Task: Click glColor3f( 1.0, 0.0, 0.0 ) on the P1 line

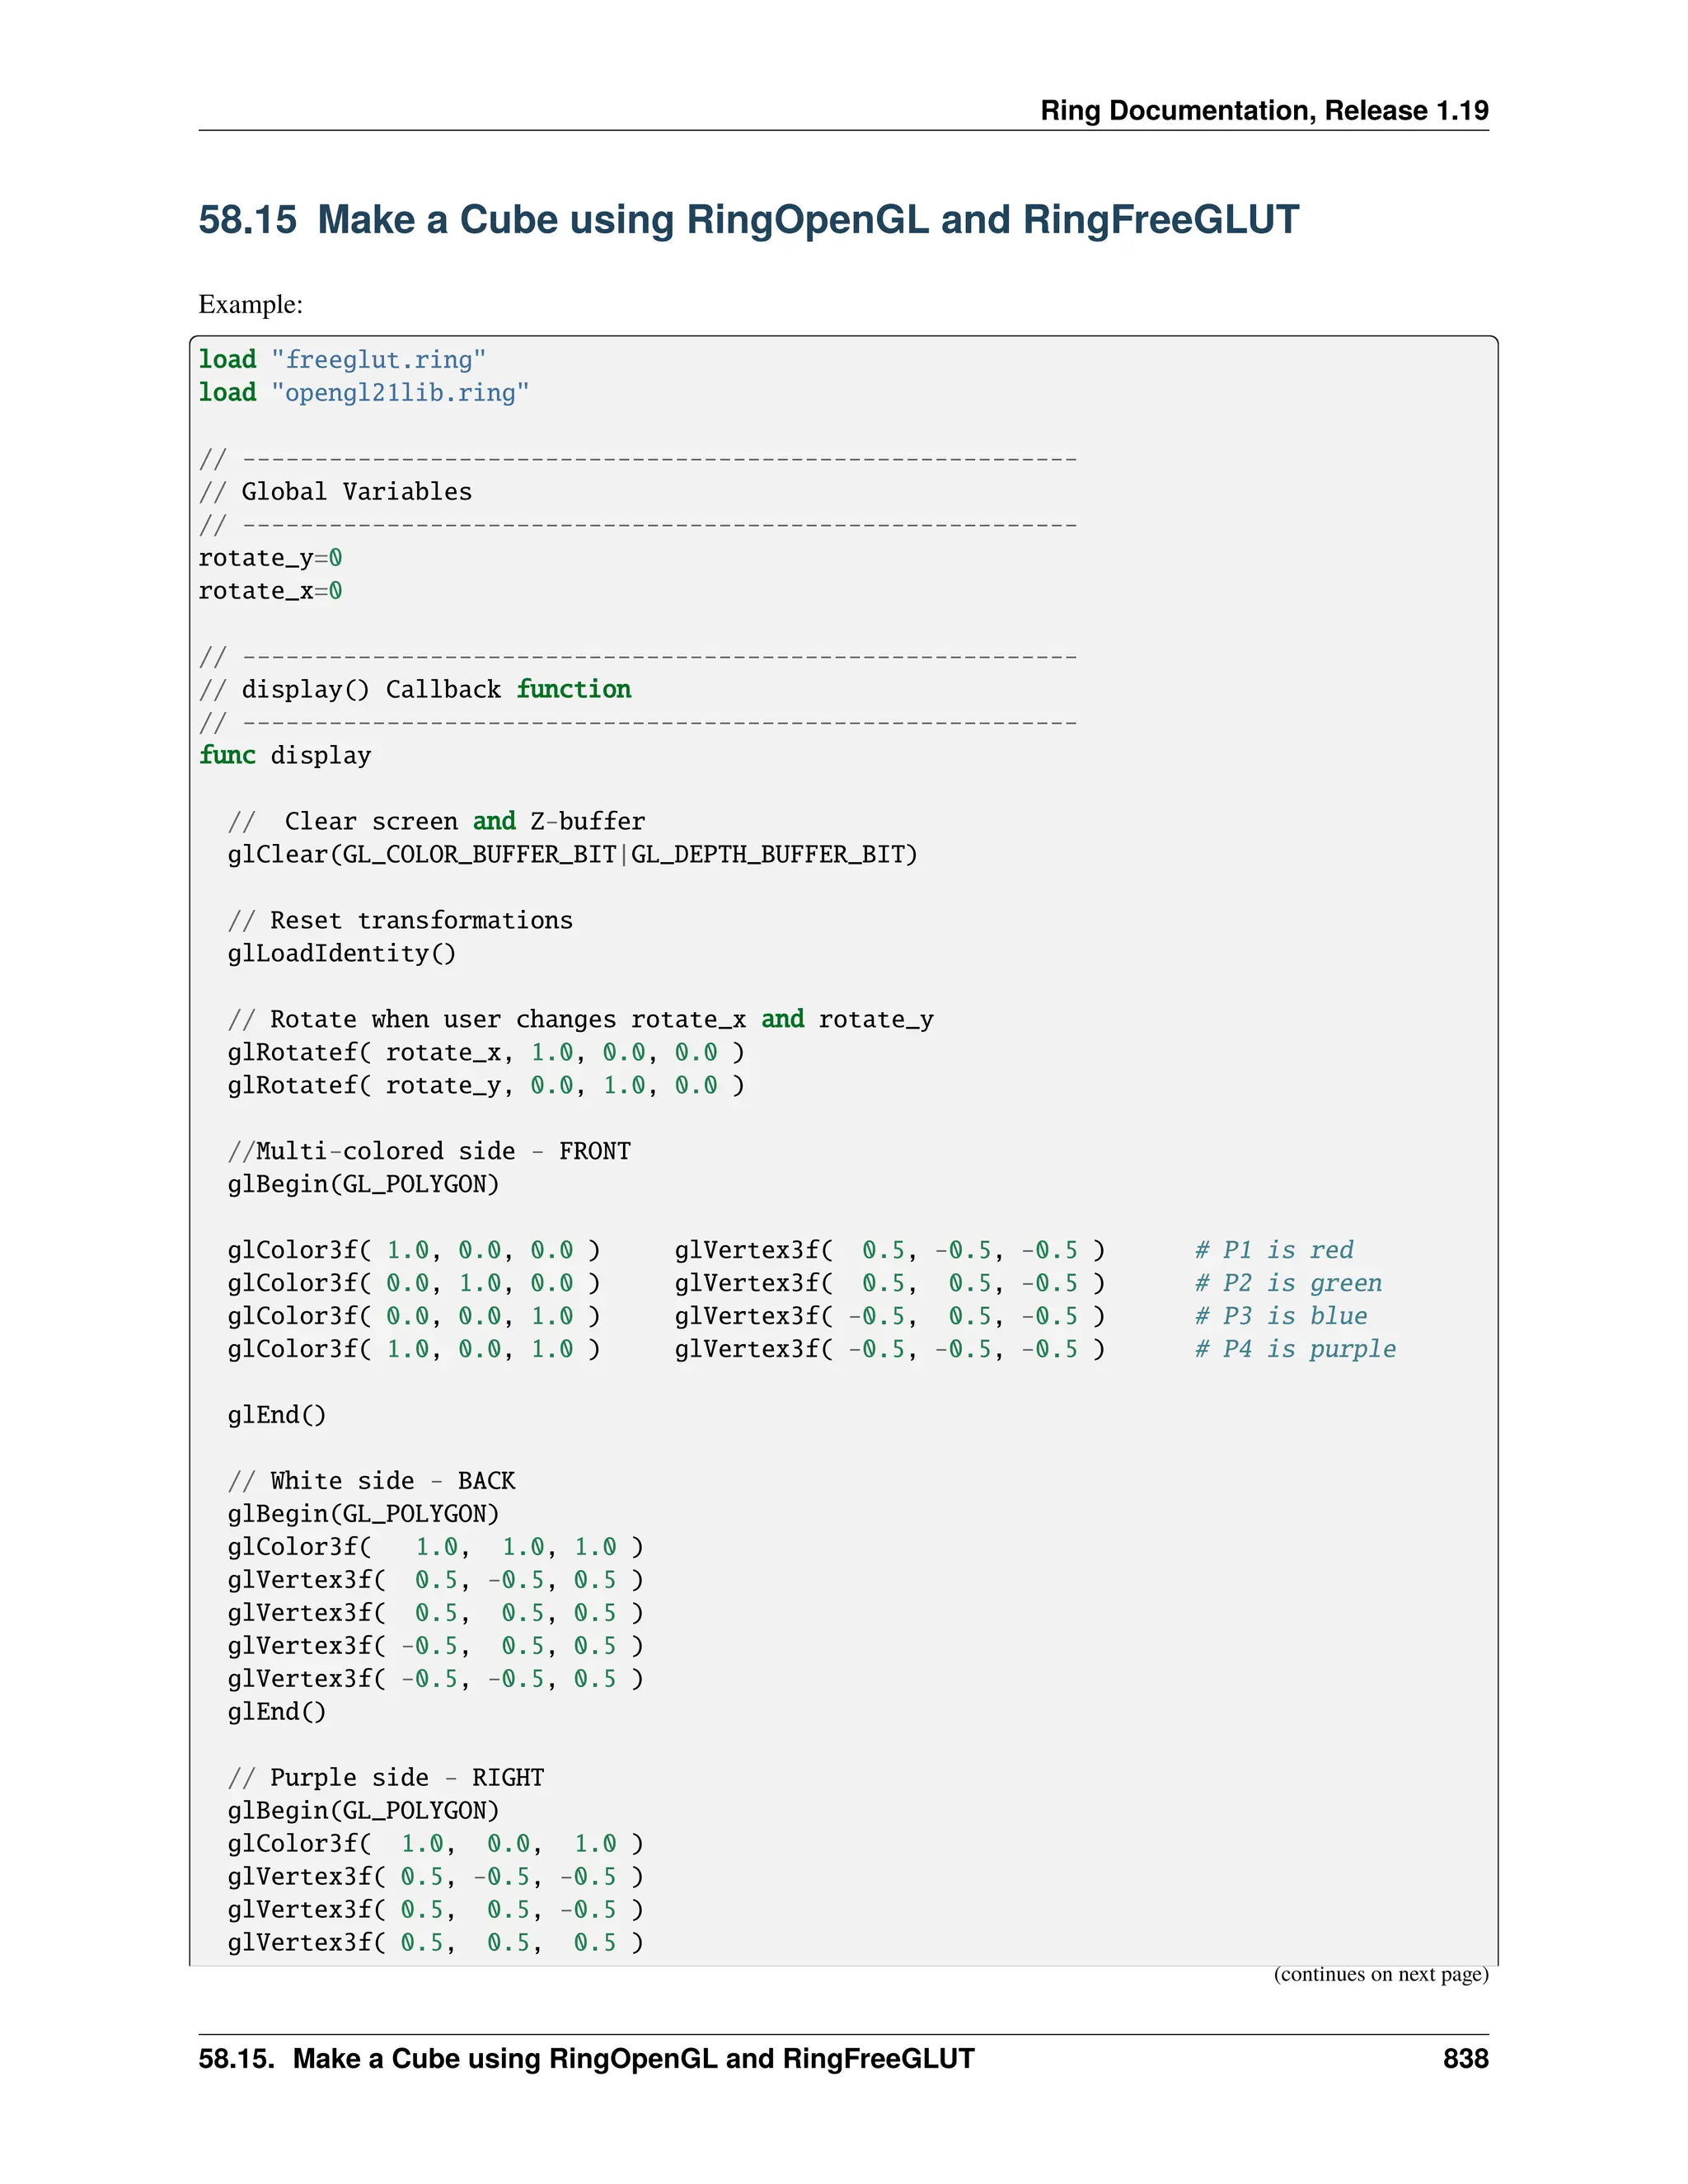Action: coord(414,1250)
